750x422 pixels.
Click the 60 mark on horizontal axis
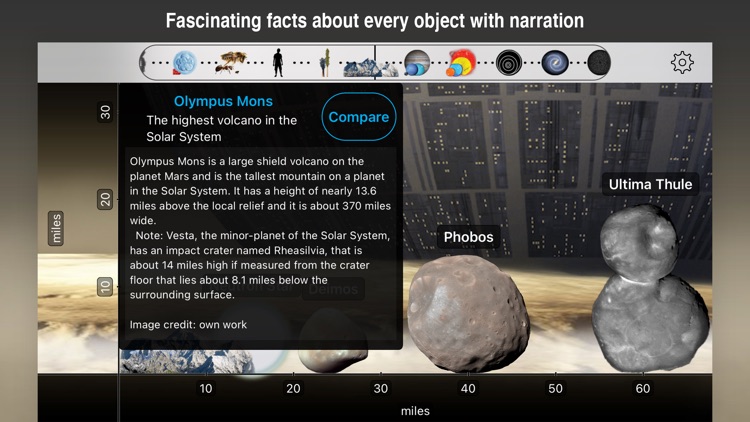point(642,388)
